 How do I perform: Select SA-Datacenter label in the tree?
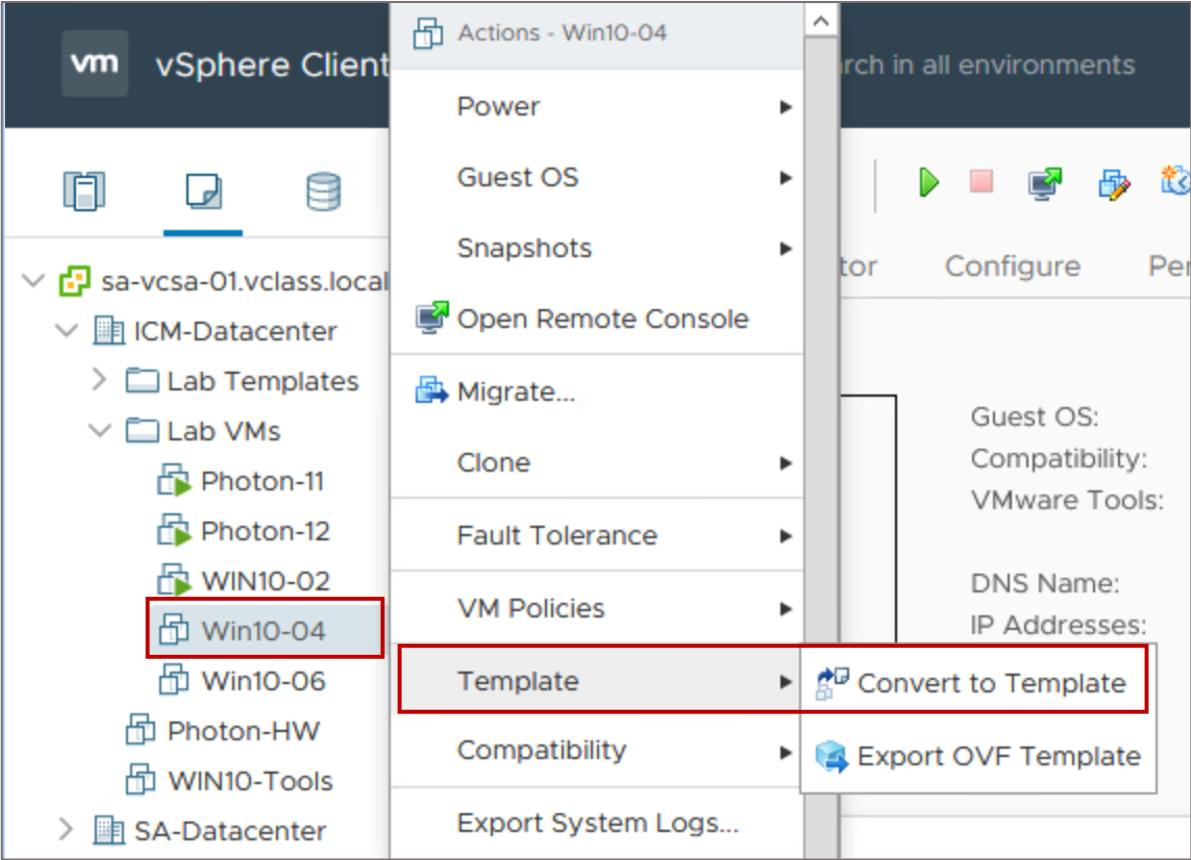(230, 830)
